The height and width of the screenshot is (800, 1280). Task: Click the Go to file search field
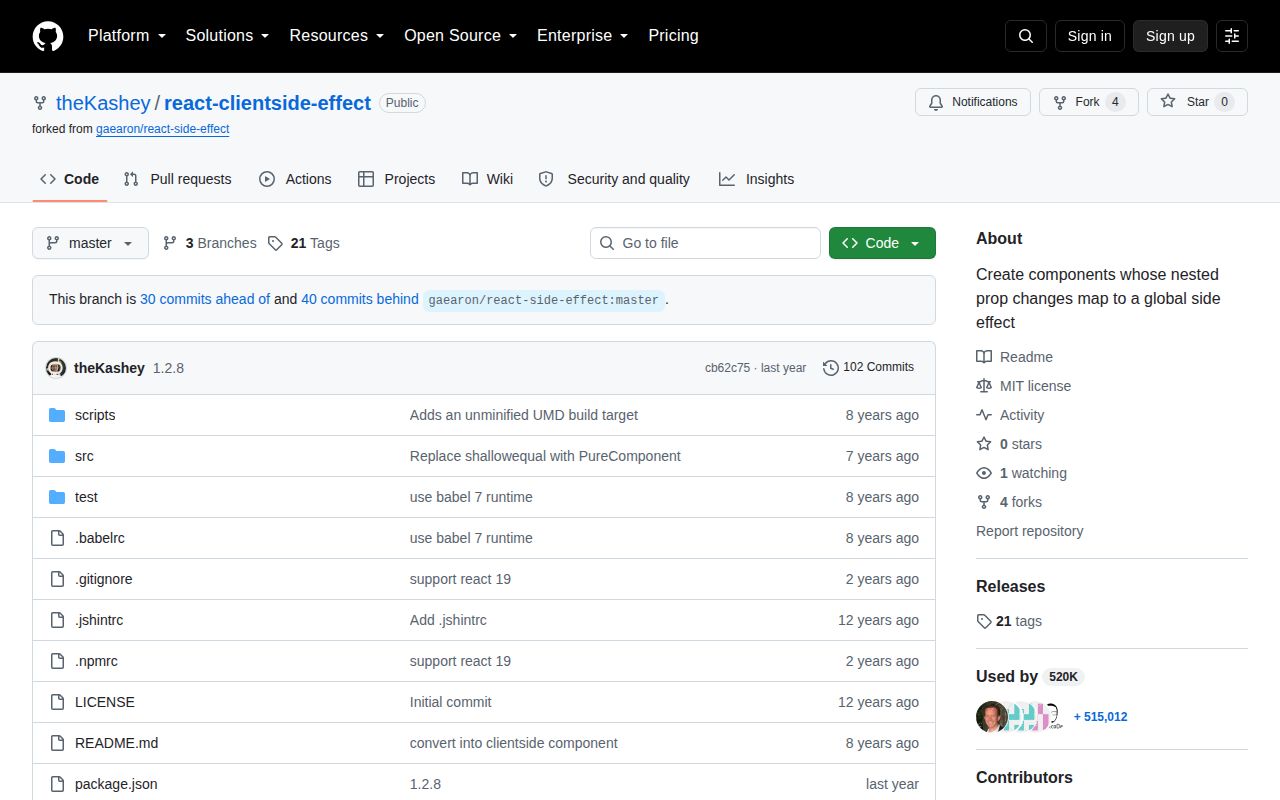pos(705,243)
